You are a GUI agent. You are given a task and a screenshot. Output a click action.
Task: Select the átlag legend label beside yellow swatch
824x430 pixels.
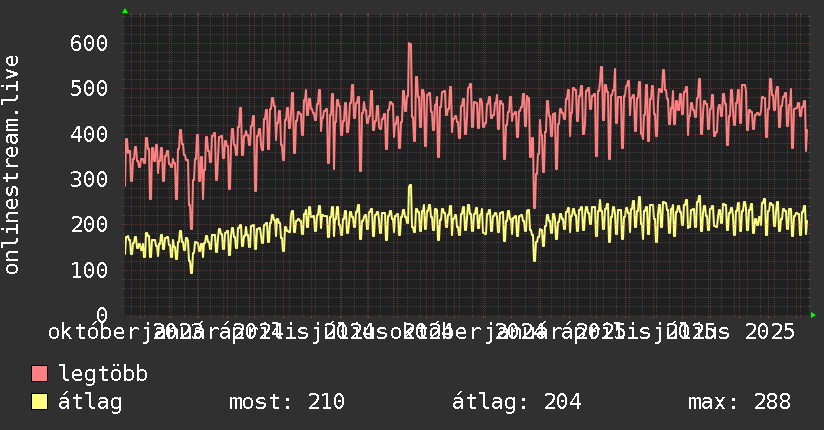coord(90,402)
